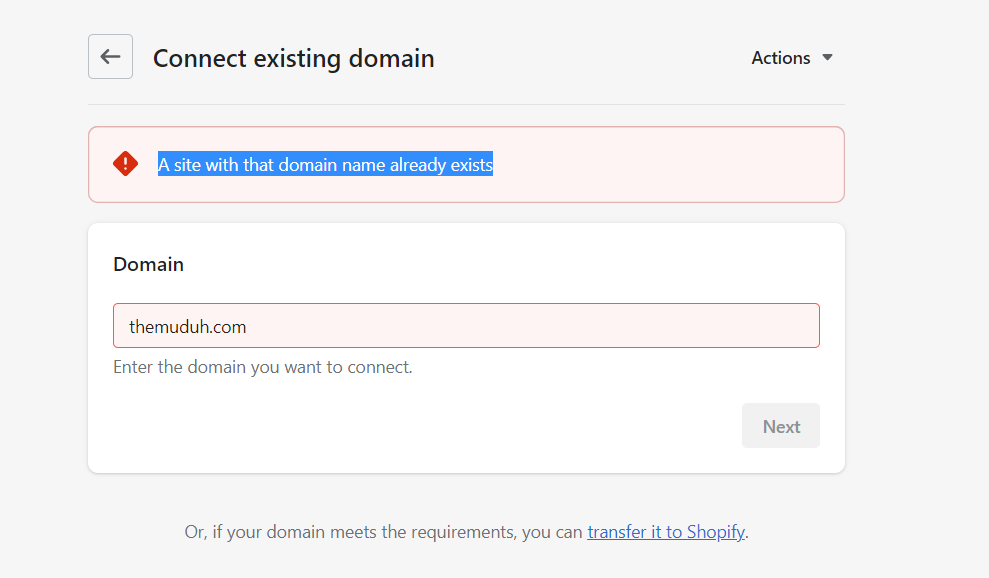This screenshot has height=578, width=989.
Task: Click the 'Enter the domain' helper text
Action: [x=262, y=367]
